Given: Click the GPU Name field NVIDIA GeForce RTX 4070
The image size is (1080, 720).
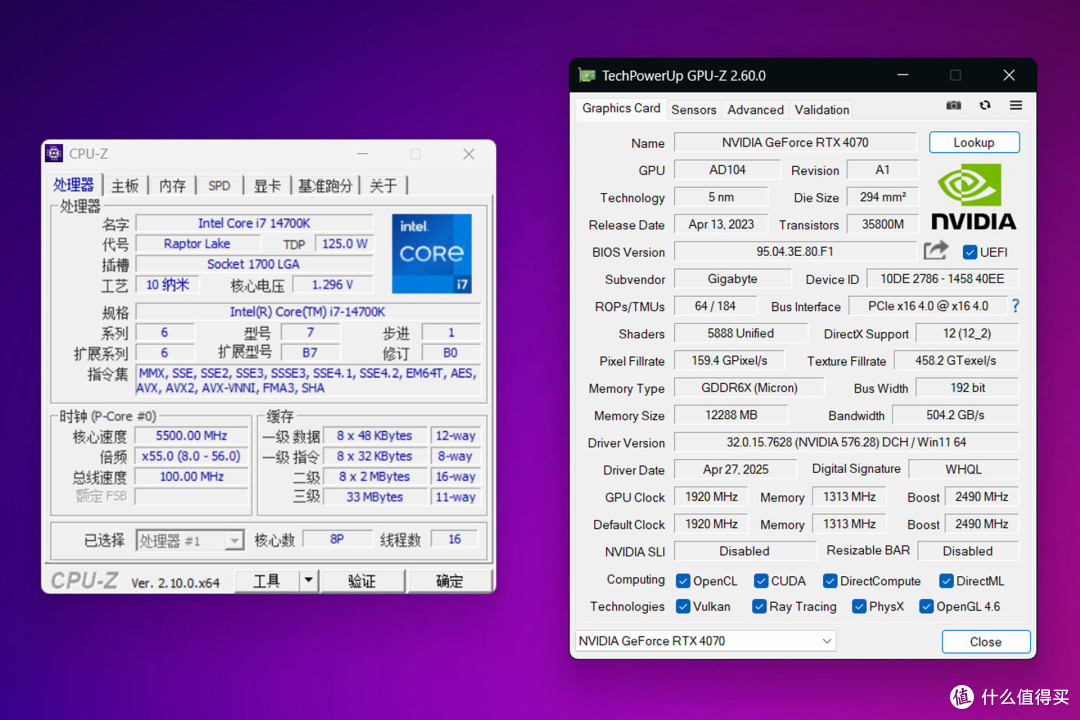Looking at the screenshot, I should point(795,142).
